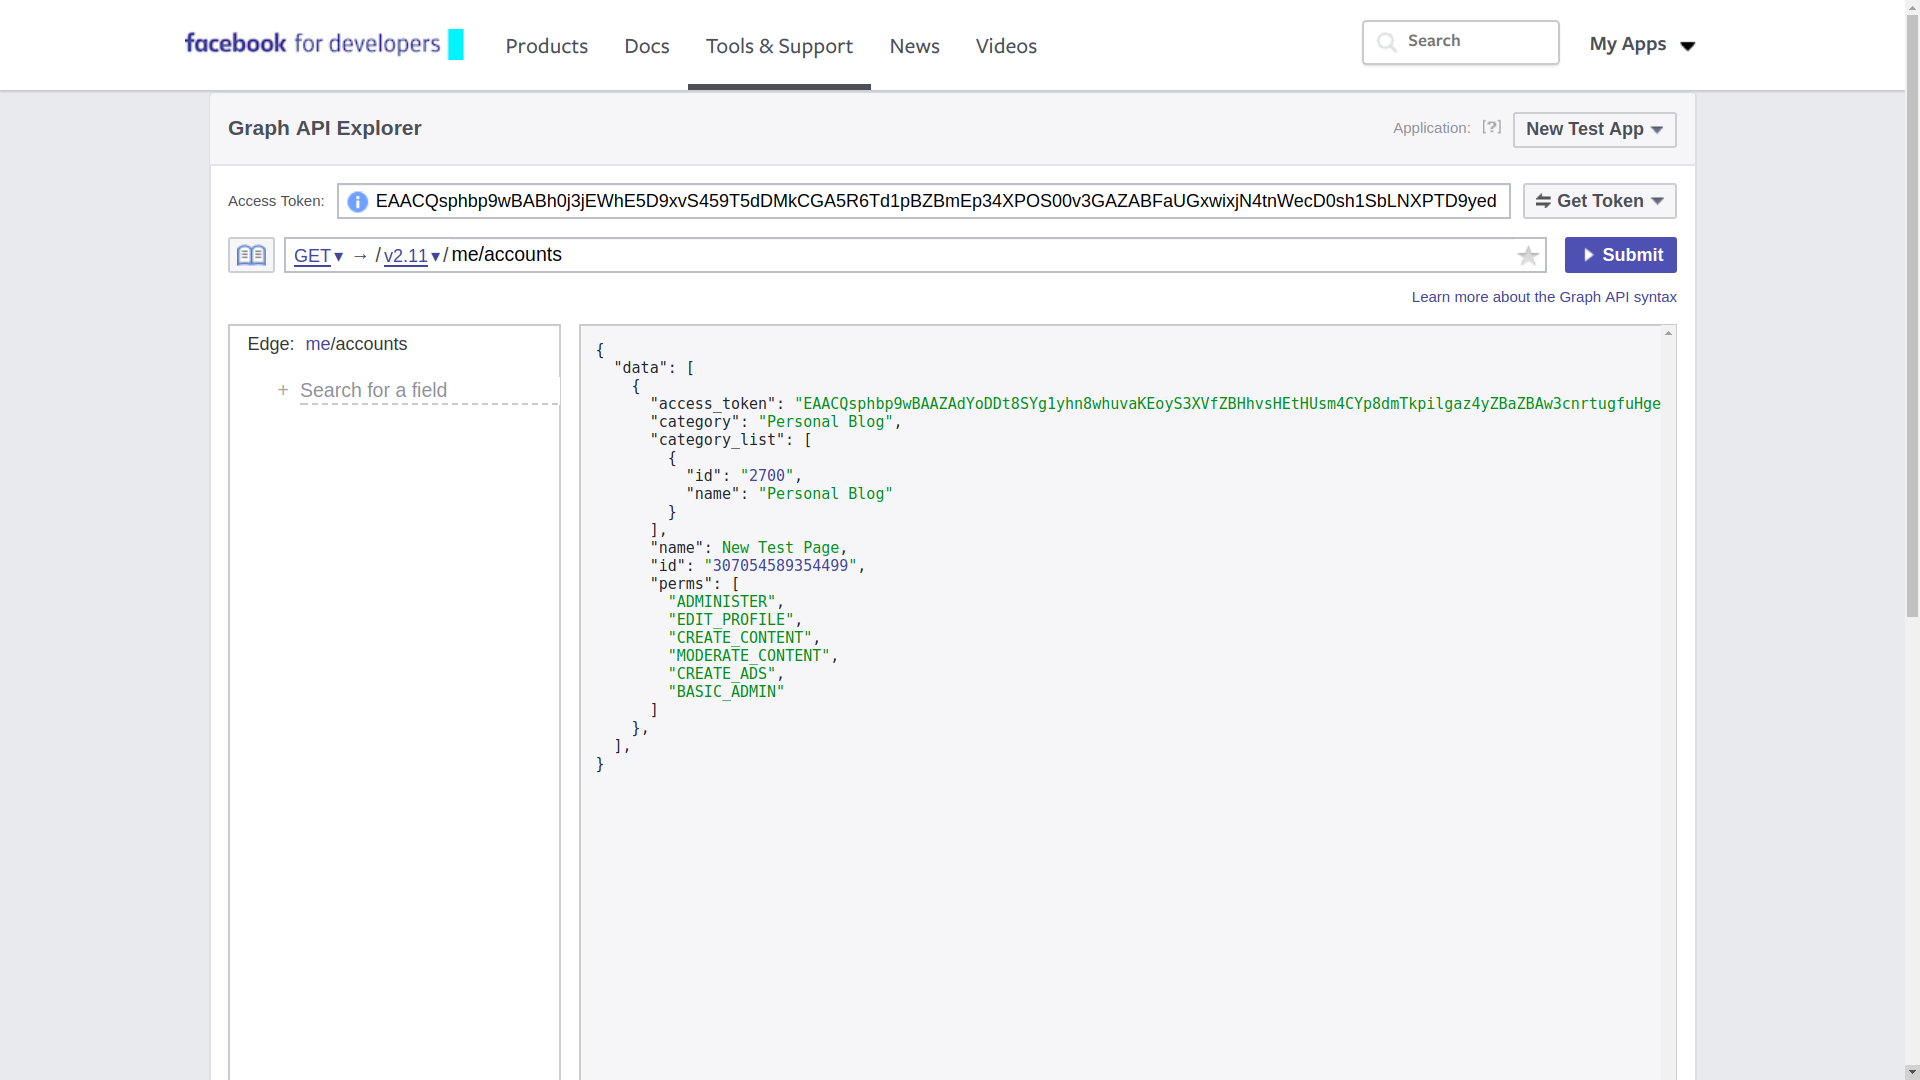Open Learn more about Graph API syntax

point(1544,297)
